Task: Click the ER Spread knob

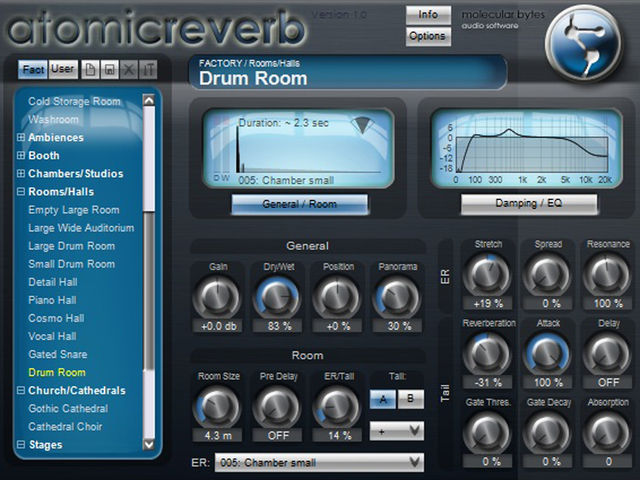Action: [x=547, y=275]
